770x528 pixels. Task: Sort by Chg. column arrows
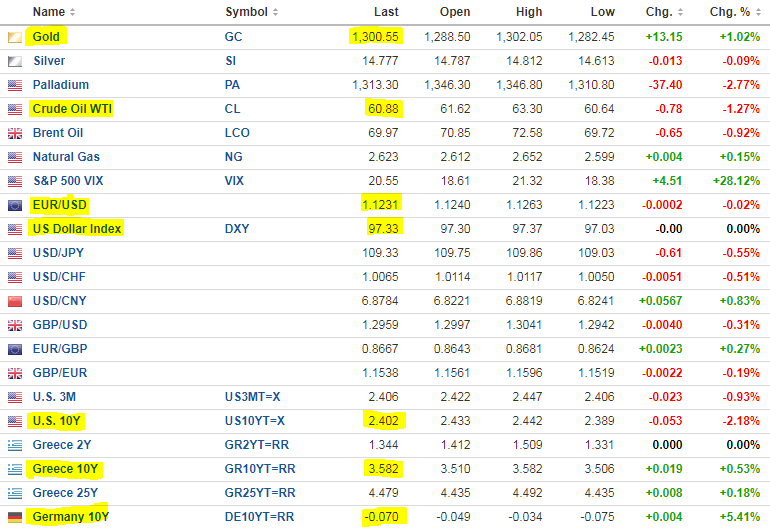(680, 12)
